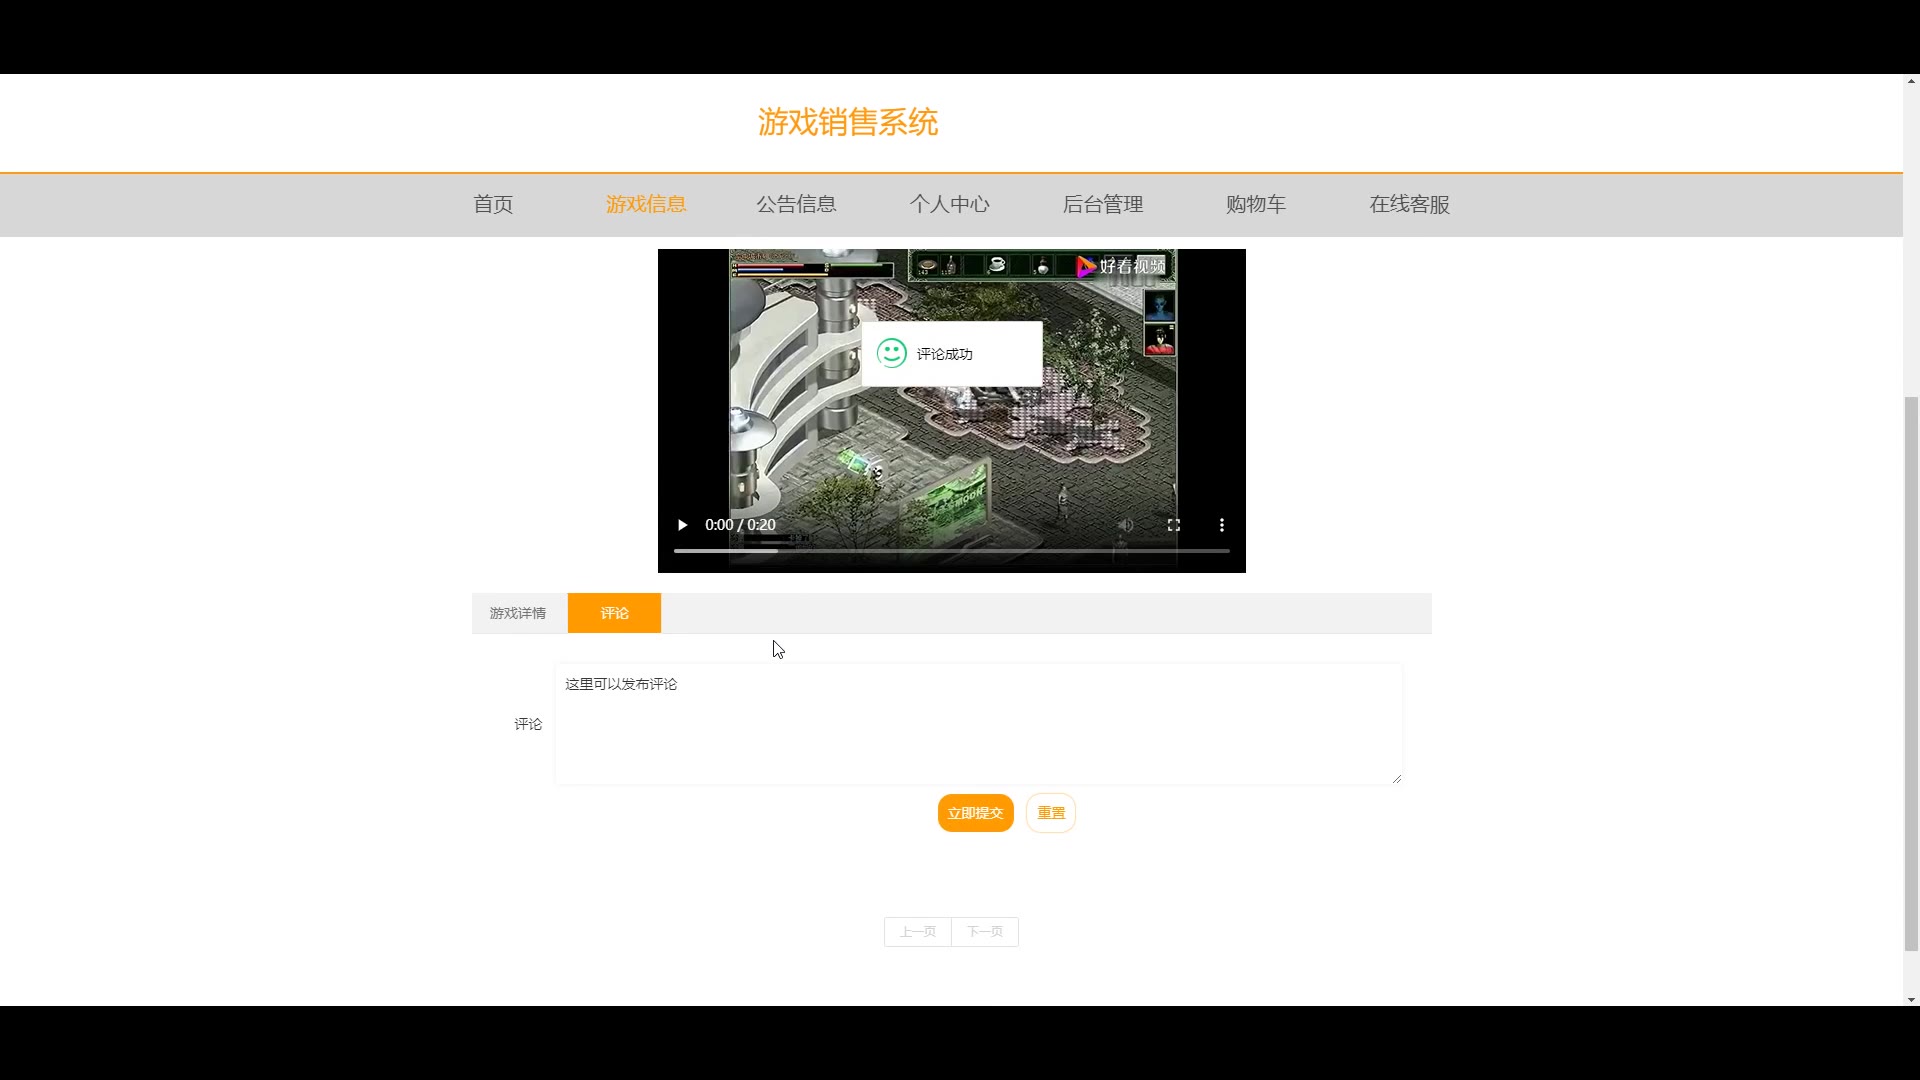Seek along the video progress bar
Screen dimensions: 1920x1080
(x=952, y=551)
